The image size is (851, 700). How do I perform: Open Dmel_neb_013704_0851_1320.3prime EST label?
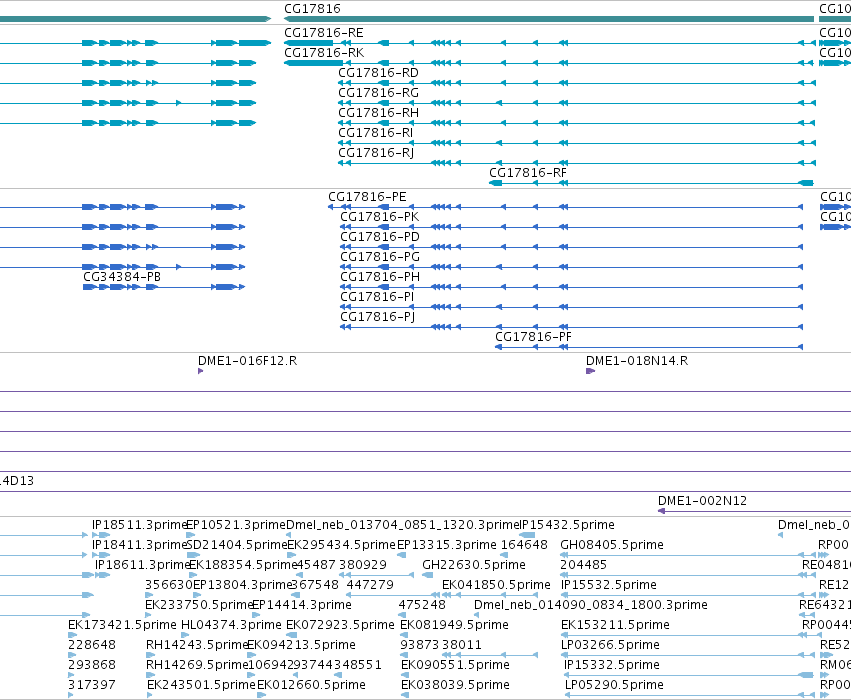[x=403, y=525]
